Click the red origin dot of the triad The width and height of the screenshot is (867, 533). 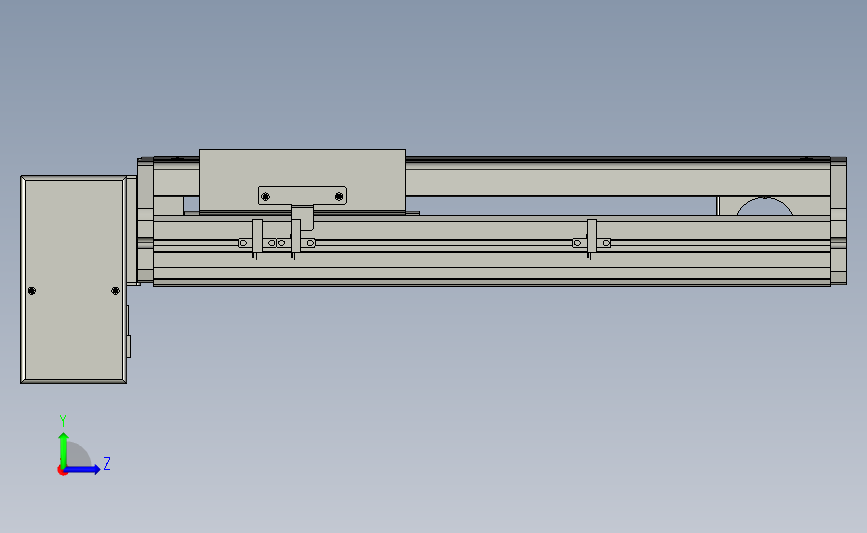click(x=62, y=471)
